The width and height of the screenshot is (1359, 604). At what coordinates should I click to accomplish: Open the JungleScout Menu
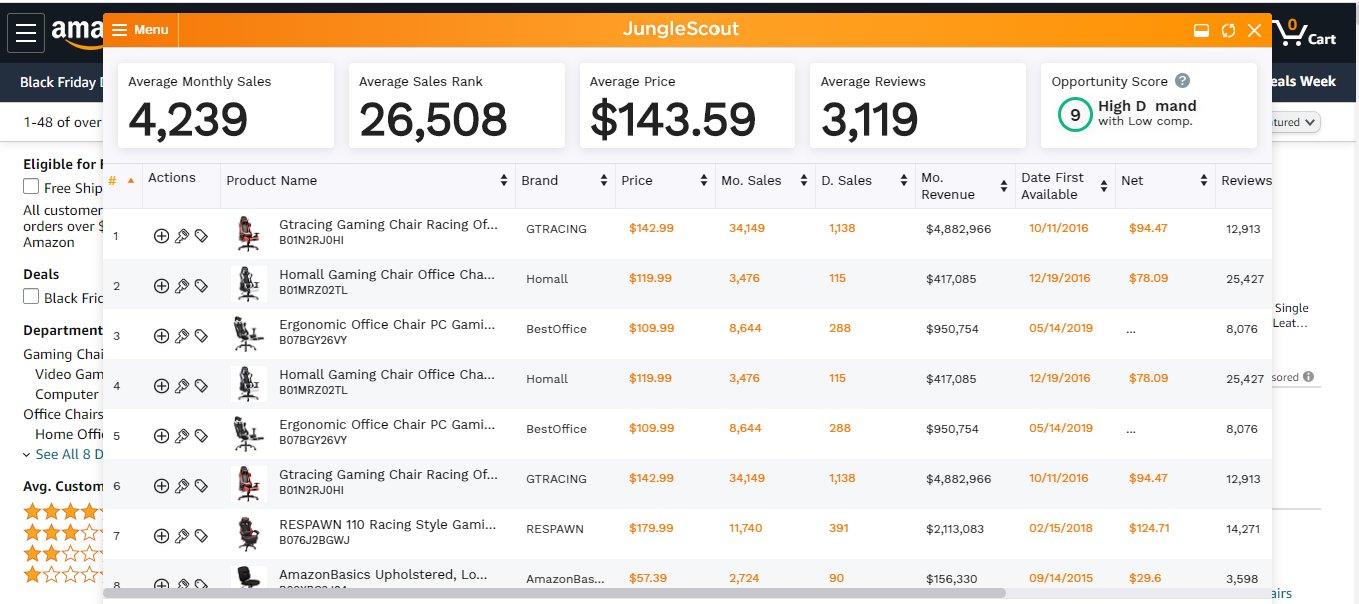[140, 30]
